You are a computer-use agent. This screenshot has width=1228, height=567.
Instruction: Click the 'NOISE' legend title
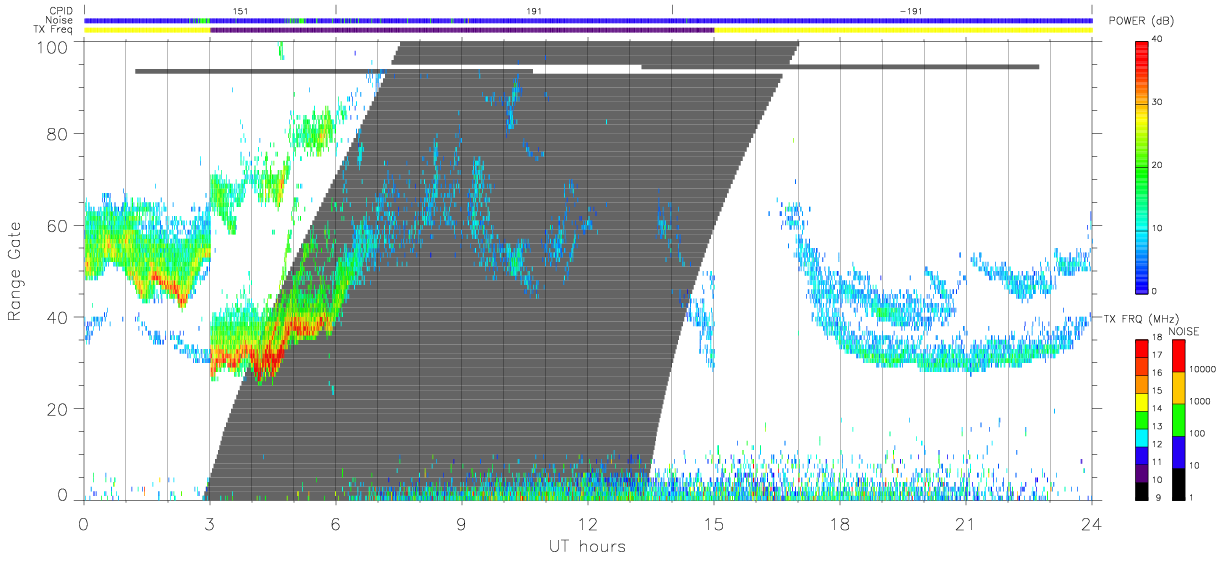pos(1186,331)
